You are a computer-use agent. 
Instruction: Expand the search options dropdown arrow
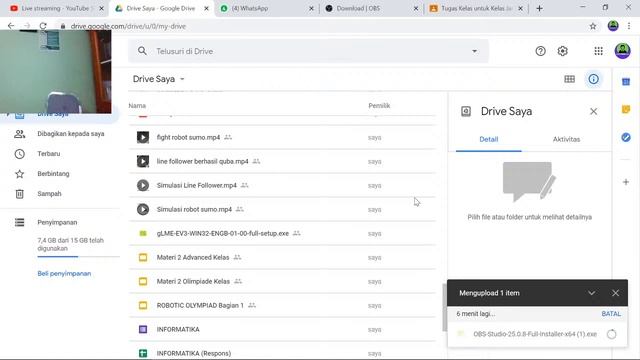click(x=474, y=51)
